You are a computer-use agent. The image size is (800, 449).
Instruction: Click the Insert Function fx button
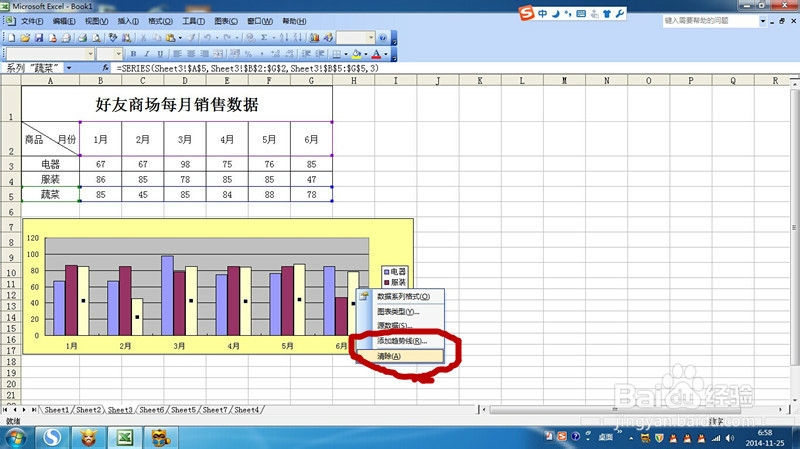[105, 67]
